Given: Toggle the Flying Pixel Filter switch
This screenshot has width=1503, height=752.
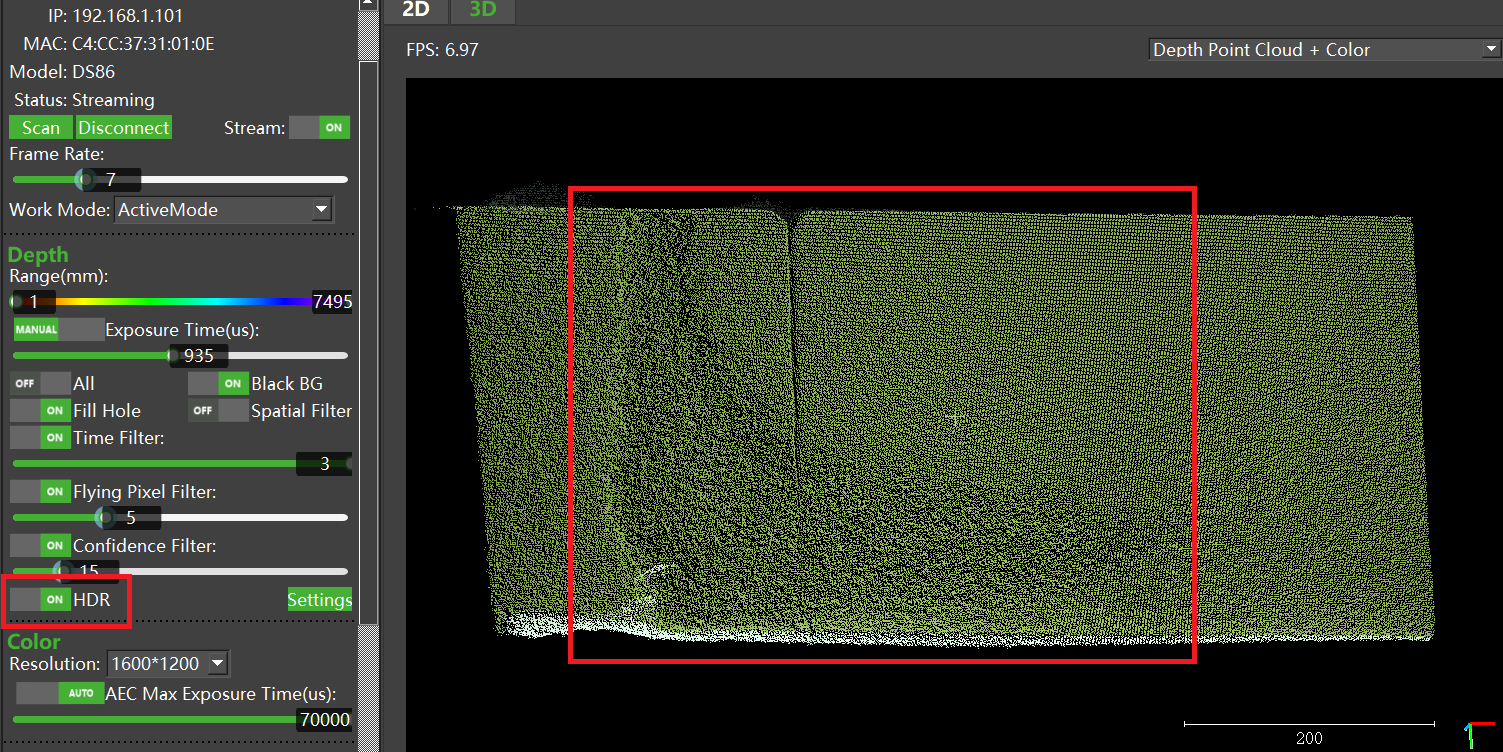Looking at the screenshot, I should [x=40, y=492].
